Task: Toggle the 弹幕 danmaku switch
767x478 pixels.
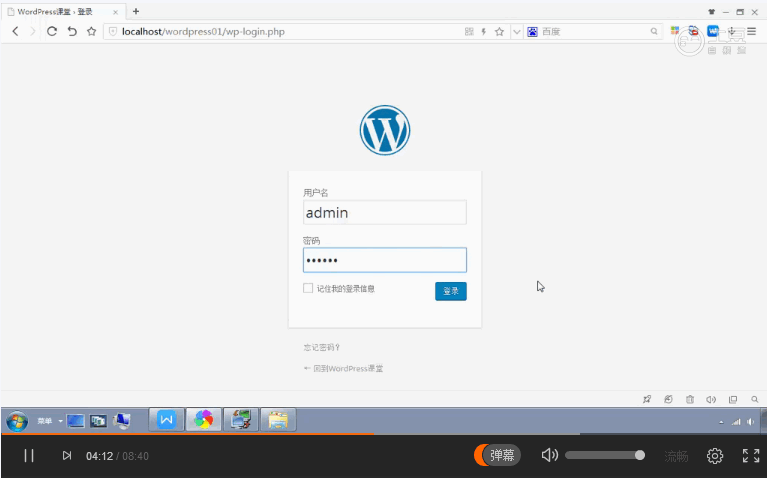Action: coord(497,455)
